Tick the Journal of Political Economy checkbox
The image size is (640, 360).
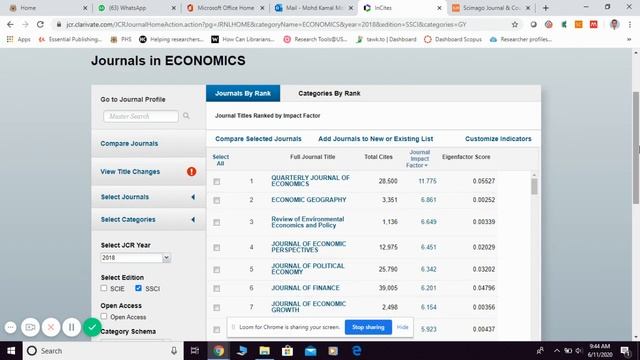217,270
